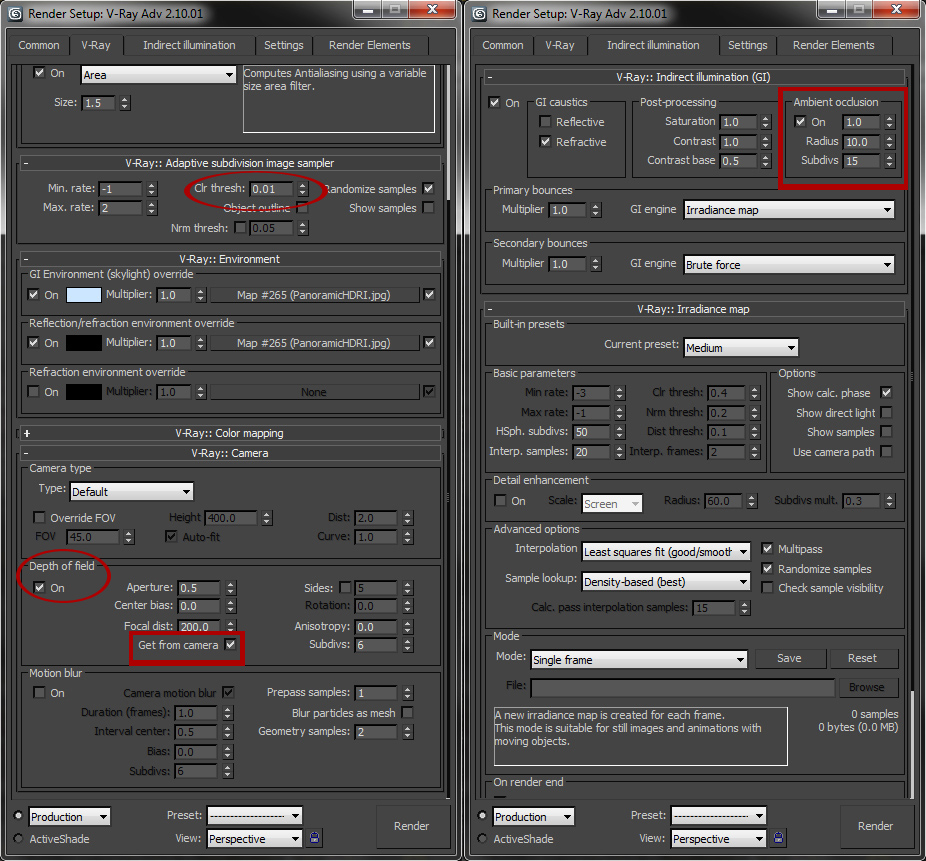This screenshot has width=926, height=861.
Task: Expand the V-Ray Color mapping rollout
Action: coord(27,433)
